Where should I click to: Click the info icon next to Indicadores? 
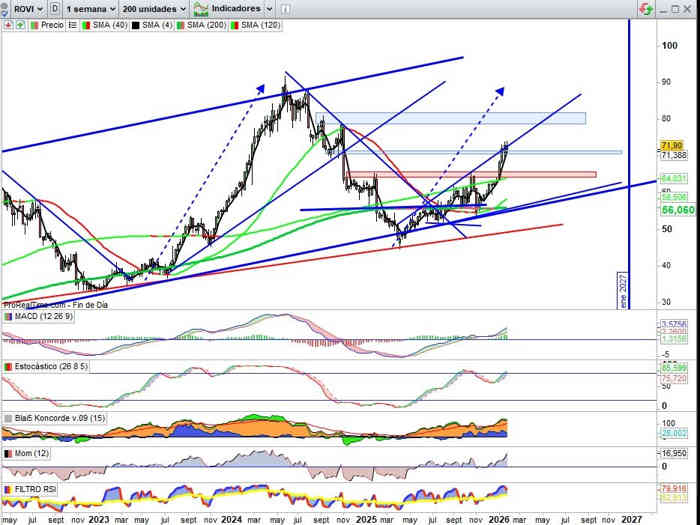pos(285,8)
